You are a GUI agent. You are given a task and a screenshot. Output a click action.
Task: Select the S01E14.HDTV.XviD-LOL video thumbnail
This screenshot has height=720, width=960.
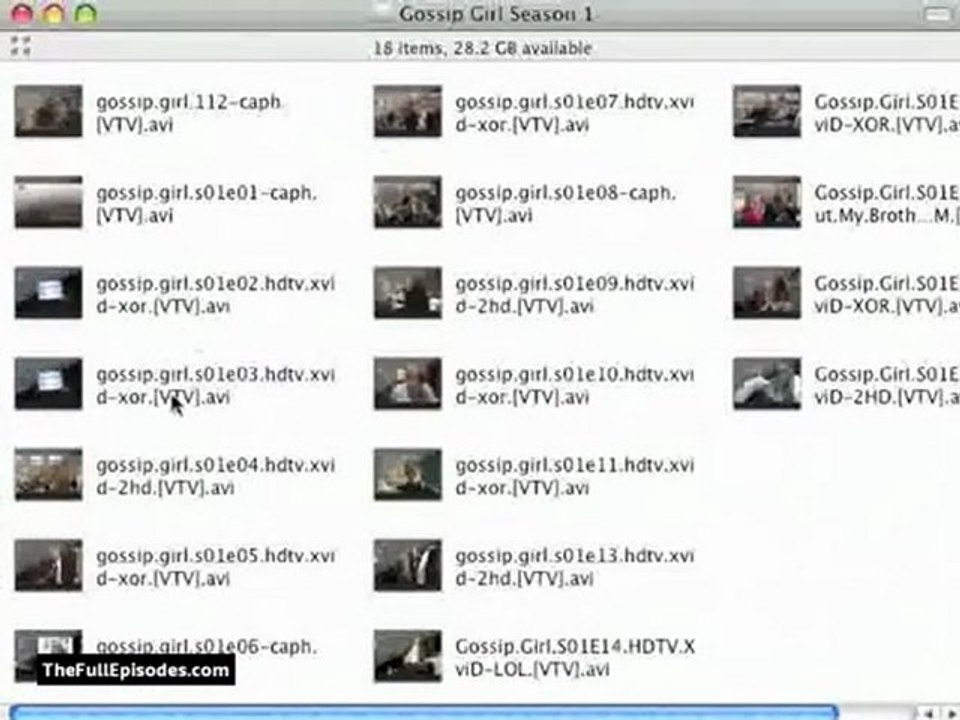coord(408,656)
